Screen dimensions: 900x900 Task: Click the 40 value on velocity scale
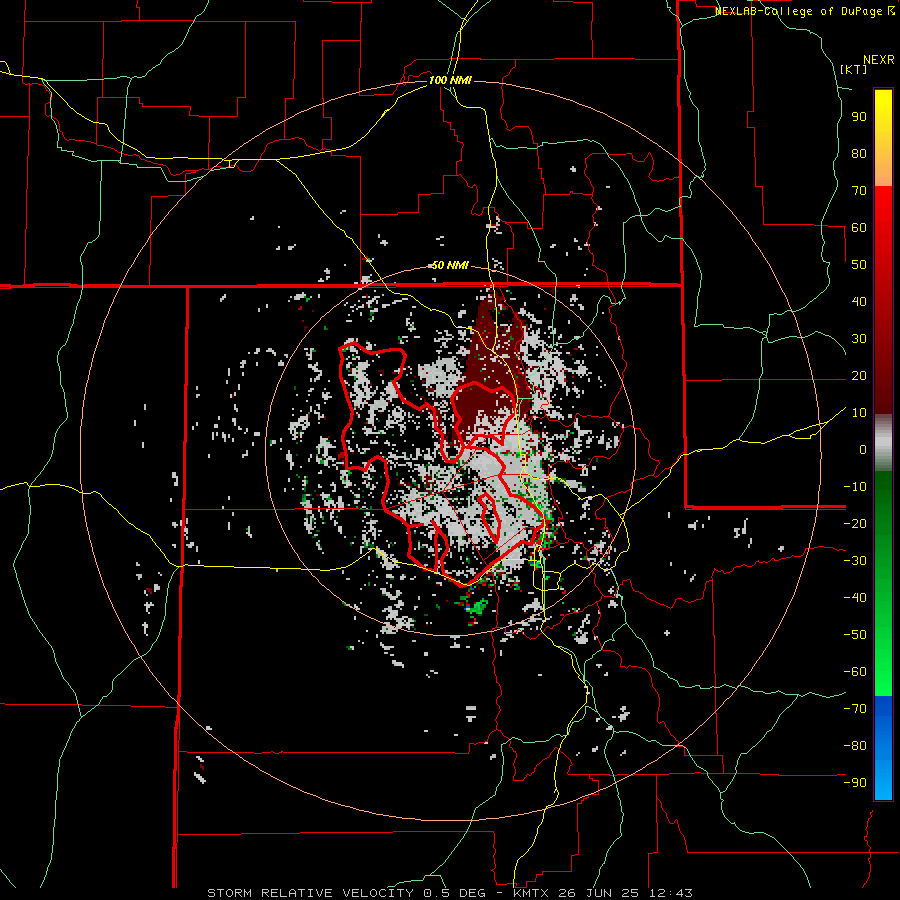click(x=859, y=302)
